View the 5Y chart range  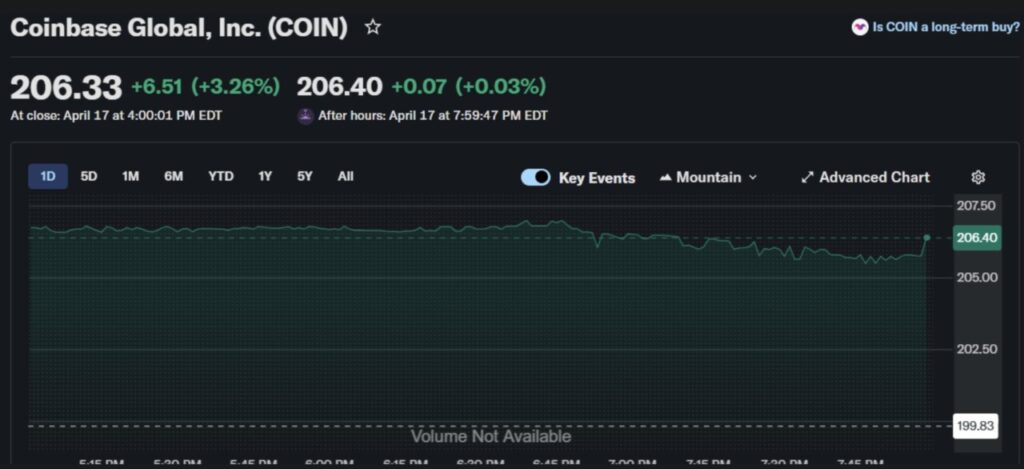point(305,177)
